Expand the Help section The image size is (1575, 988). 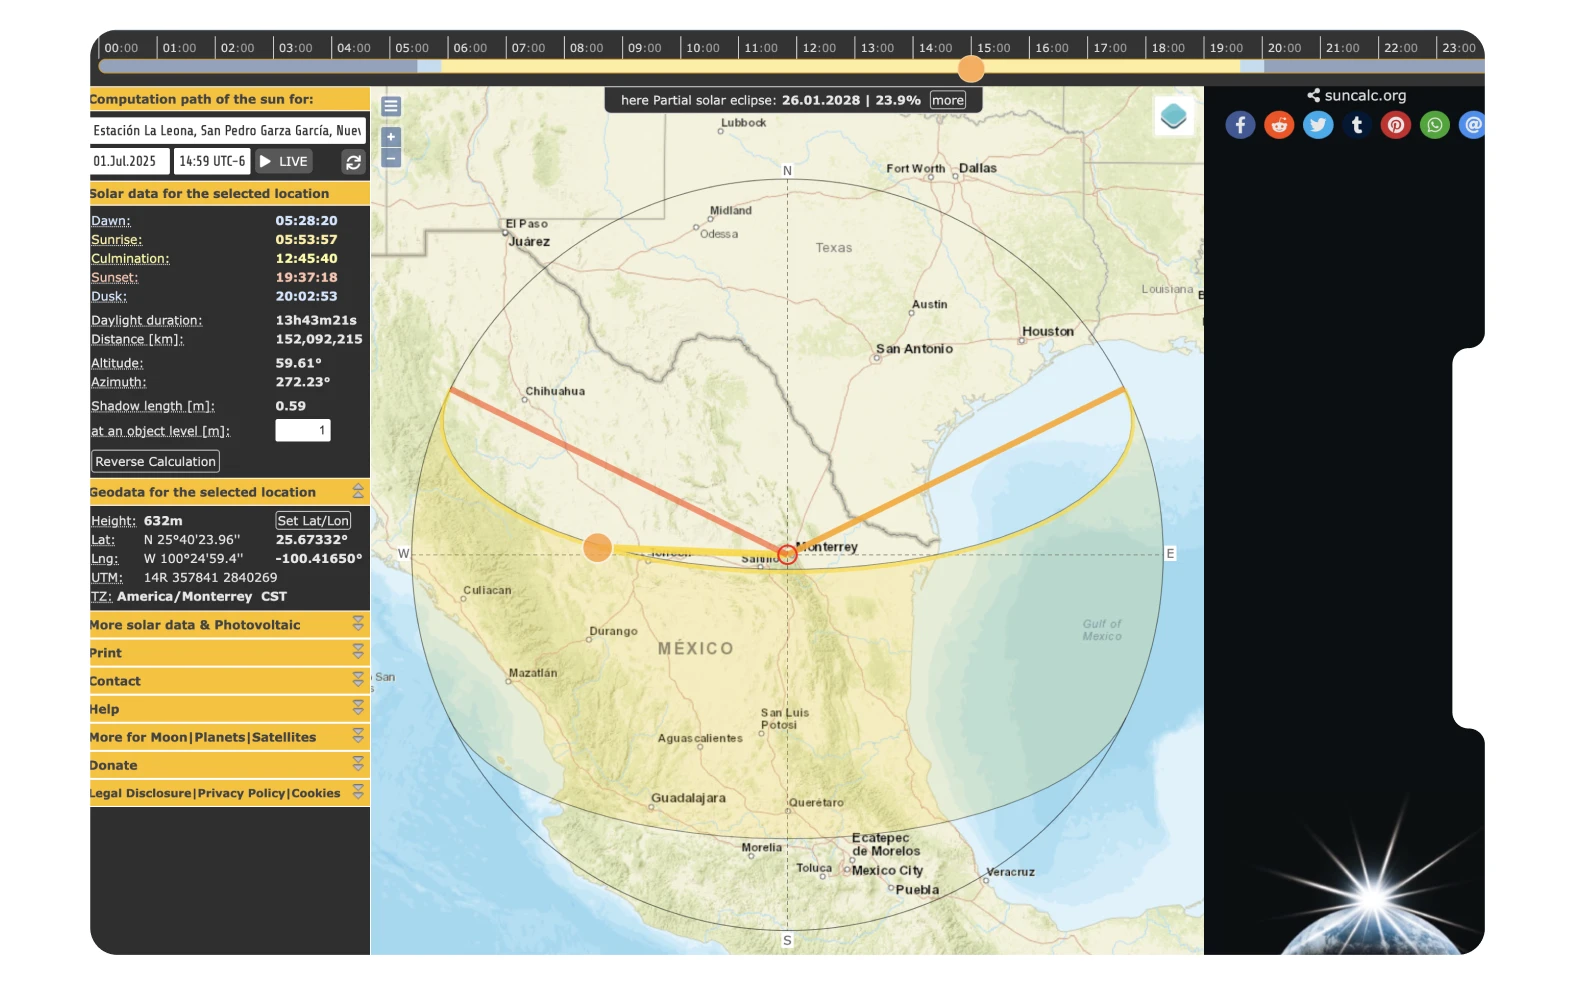pyautogui.click(x=358, y=708)
